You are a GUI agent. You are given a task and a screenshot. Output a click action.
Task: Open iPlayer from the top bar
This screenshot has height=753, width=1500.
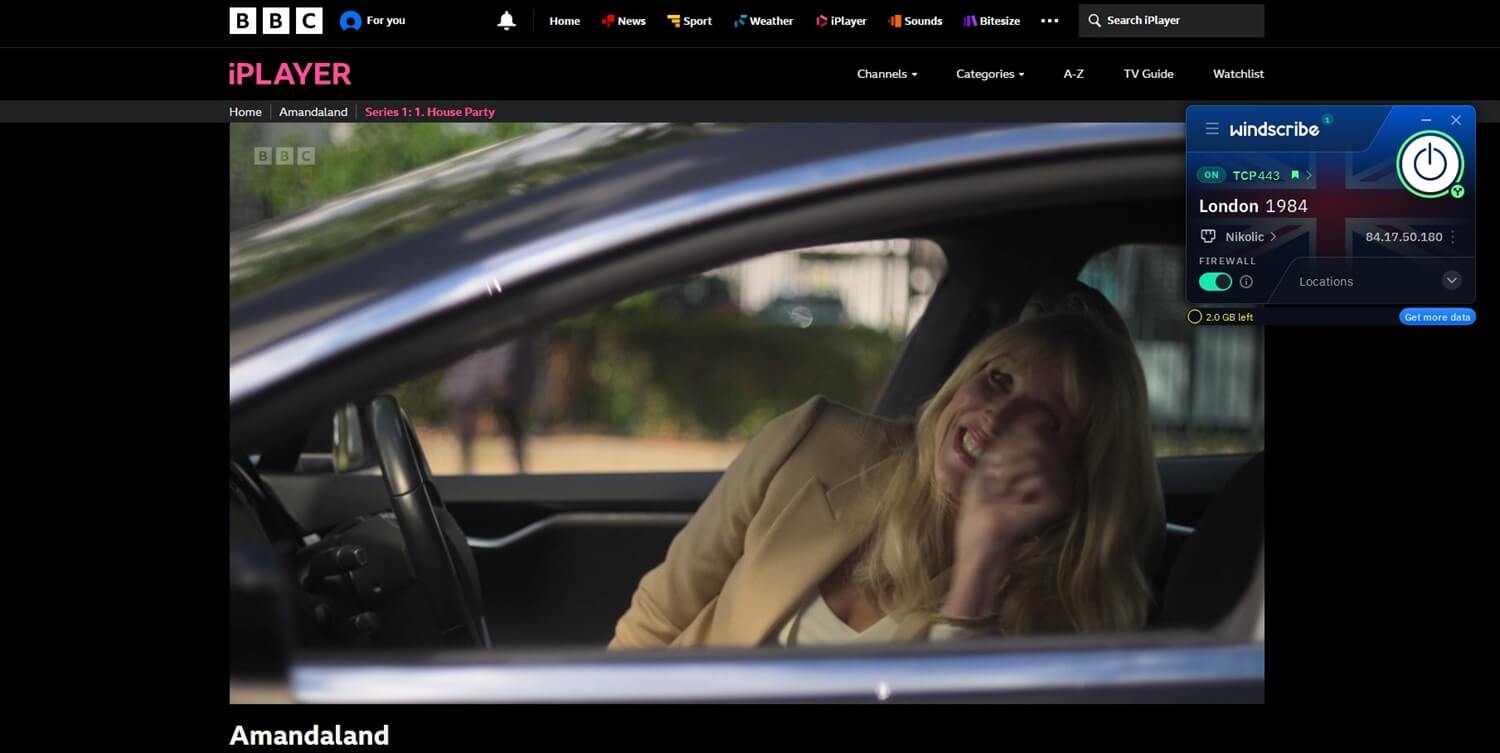pos(840,21)
